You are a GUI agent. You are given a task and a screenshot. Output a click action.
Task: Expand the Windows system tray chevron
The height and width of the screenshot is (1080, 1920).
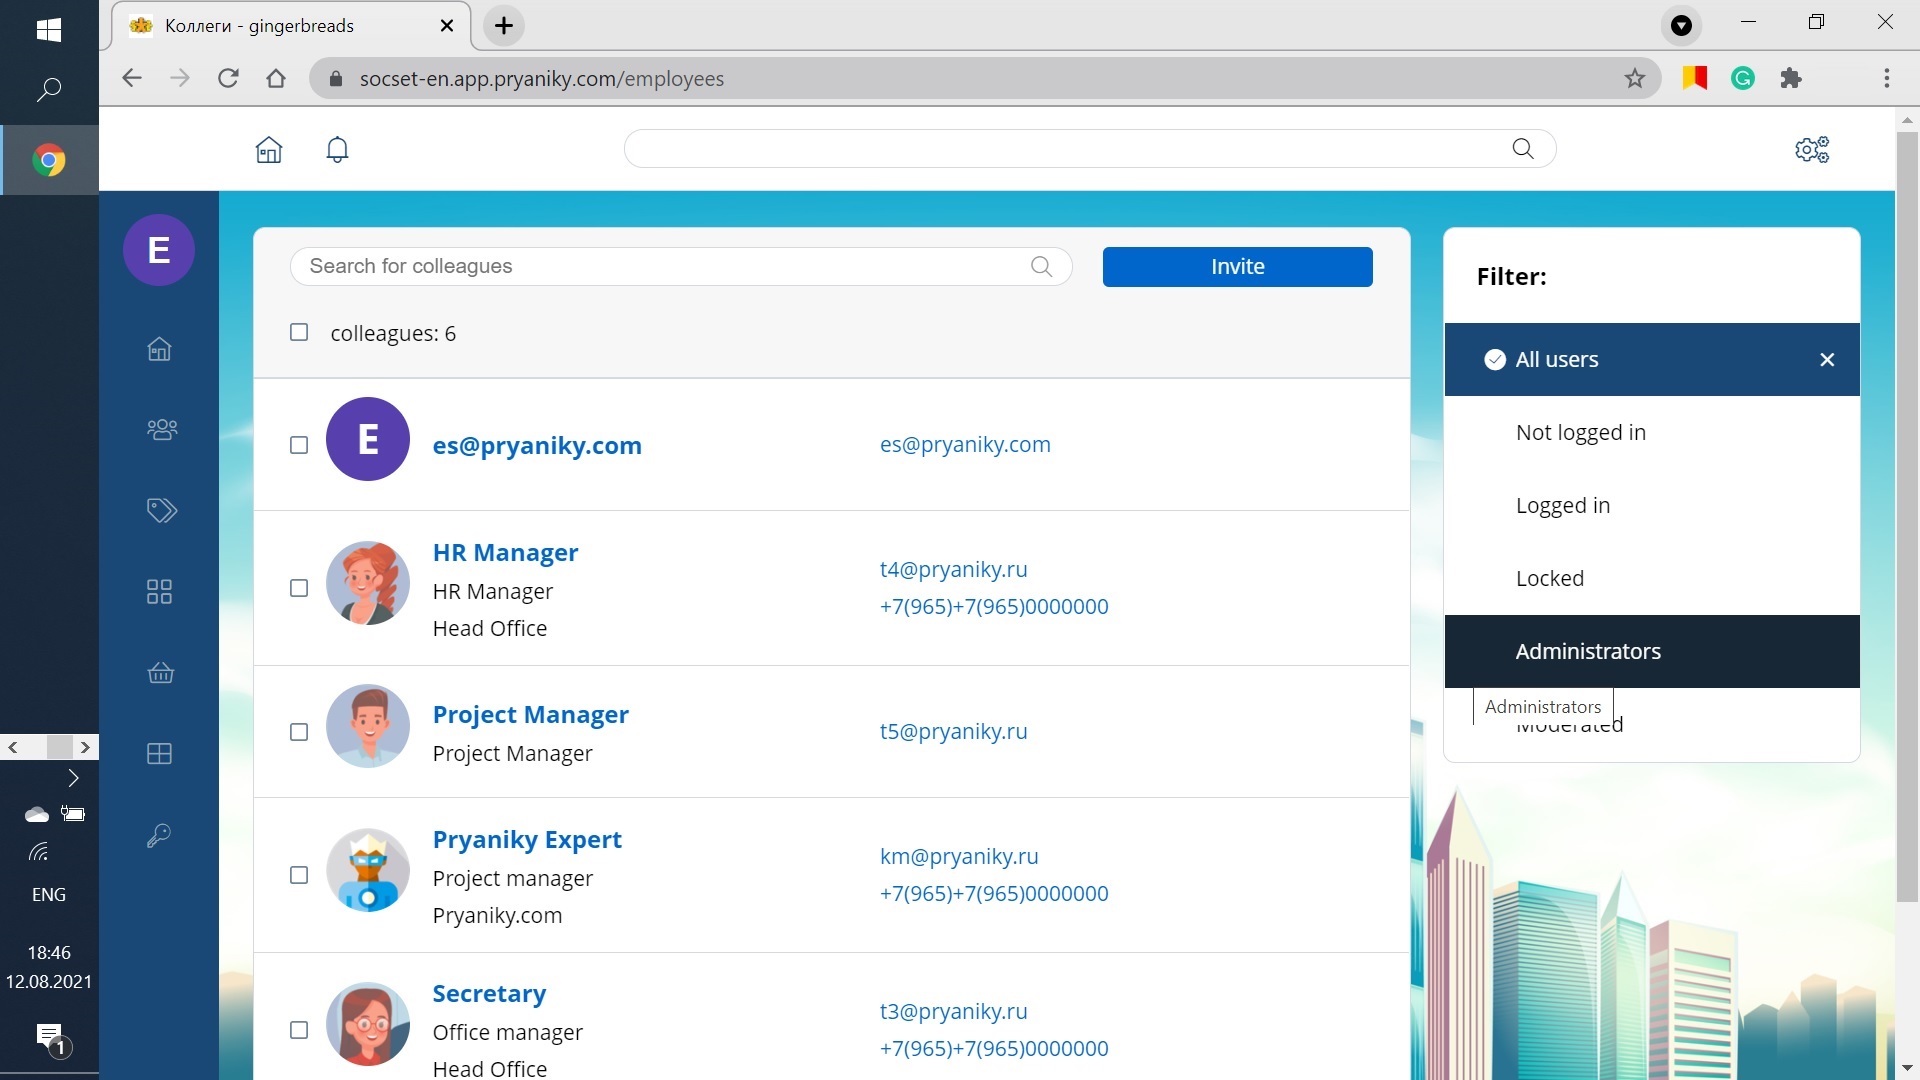click(73, 778)
